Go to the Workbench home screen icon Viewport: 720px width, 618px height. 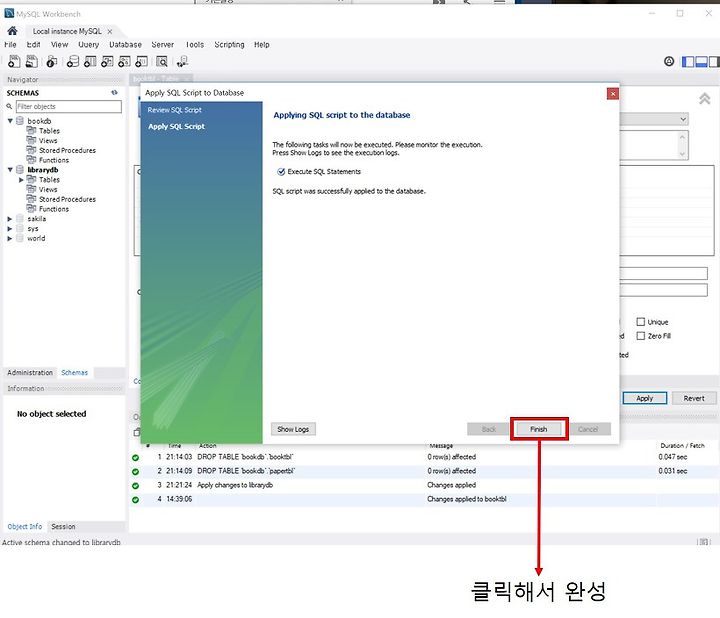tap(12, 31)
